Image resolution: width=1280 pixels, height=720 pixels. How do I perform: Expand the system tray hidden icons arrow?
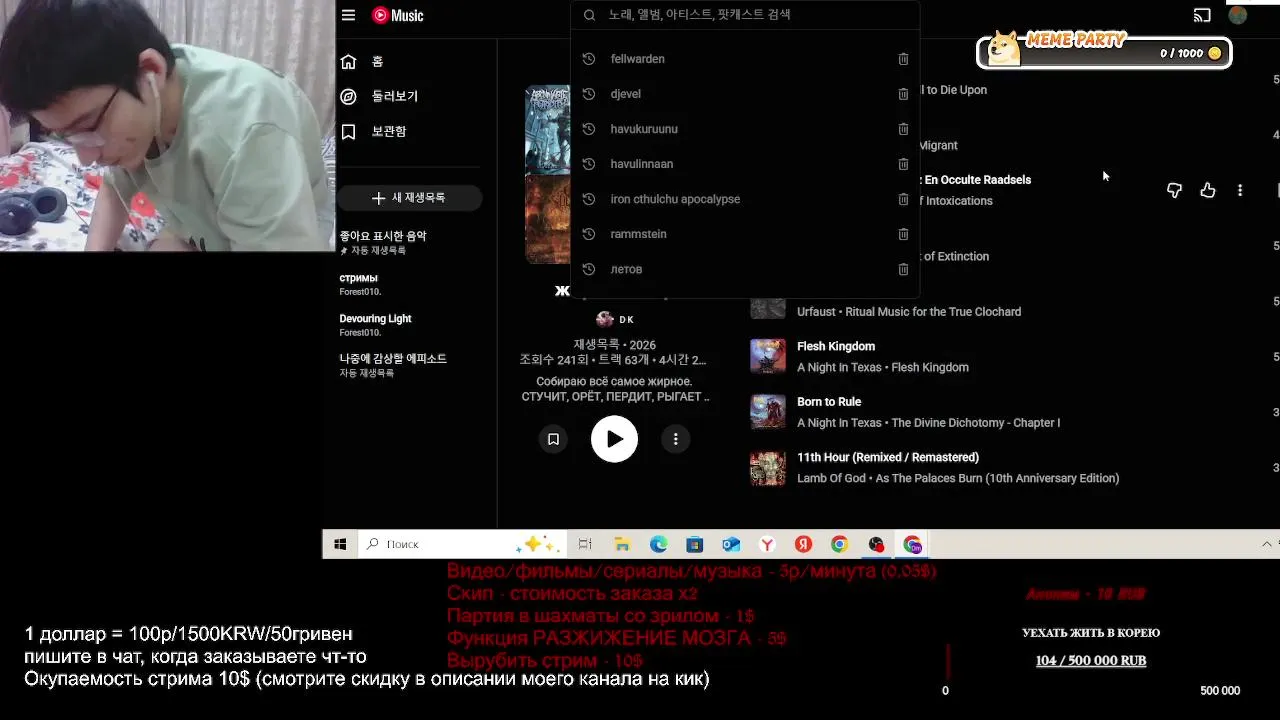[1267, 544]
